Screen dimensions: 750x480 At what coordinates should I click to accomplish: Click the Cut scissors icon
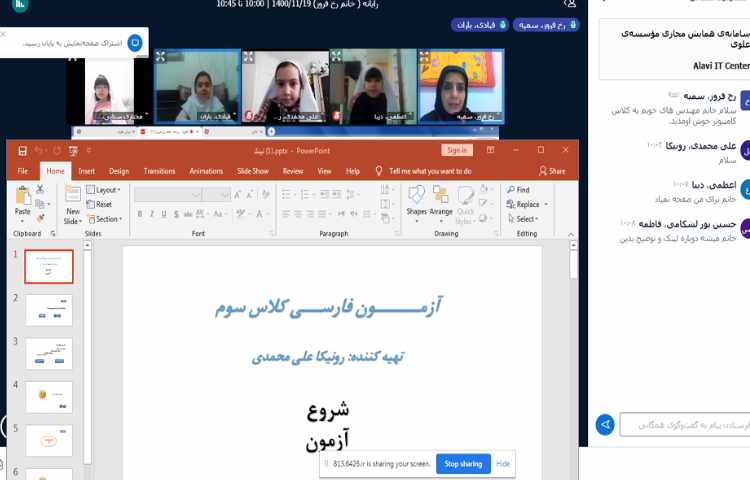point(40,189)
